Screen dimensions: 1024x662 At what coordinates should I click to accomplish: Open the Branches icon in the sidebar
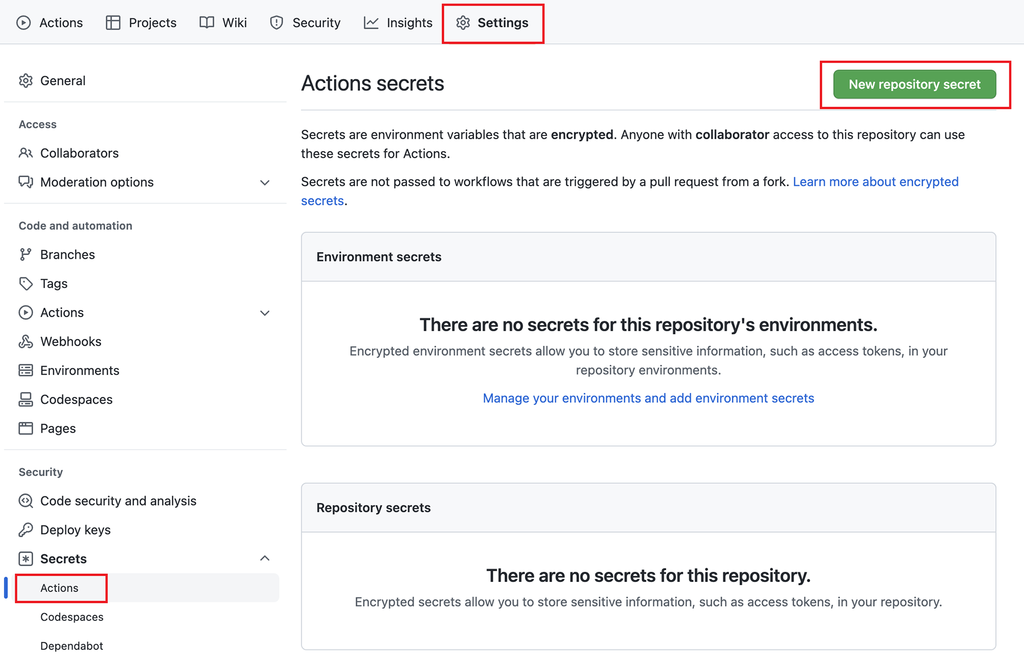[26, 254]
